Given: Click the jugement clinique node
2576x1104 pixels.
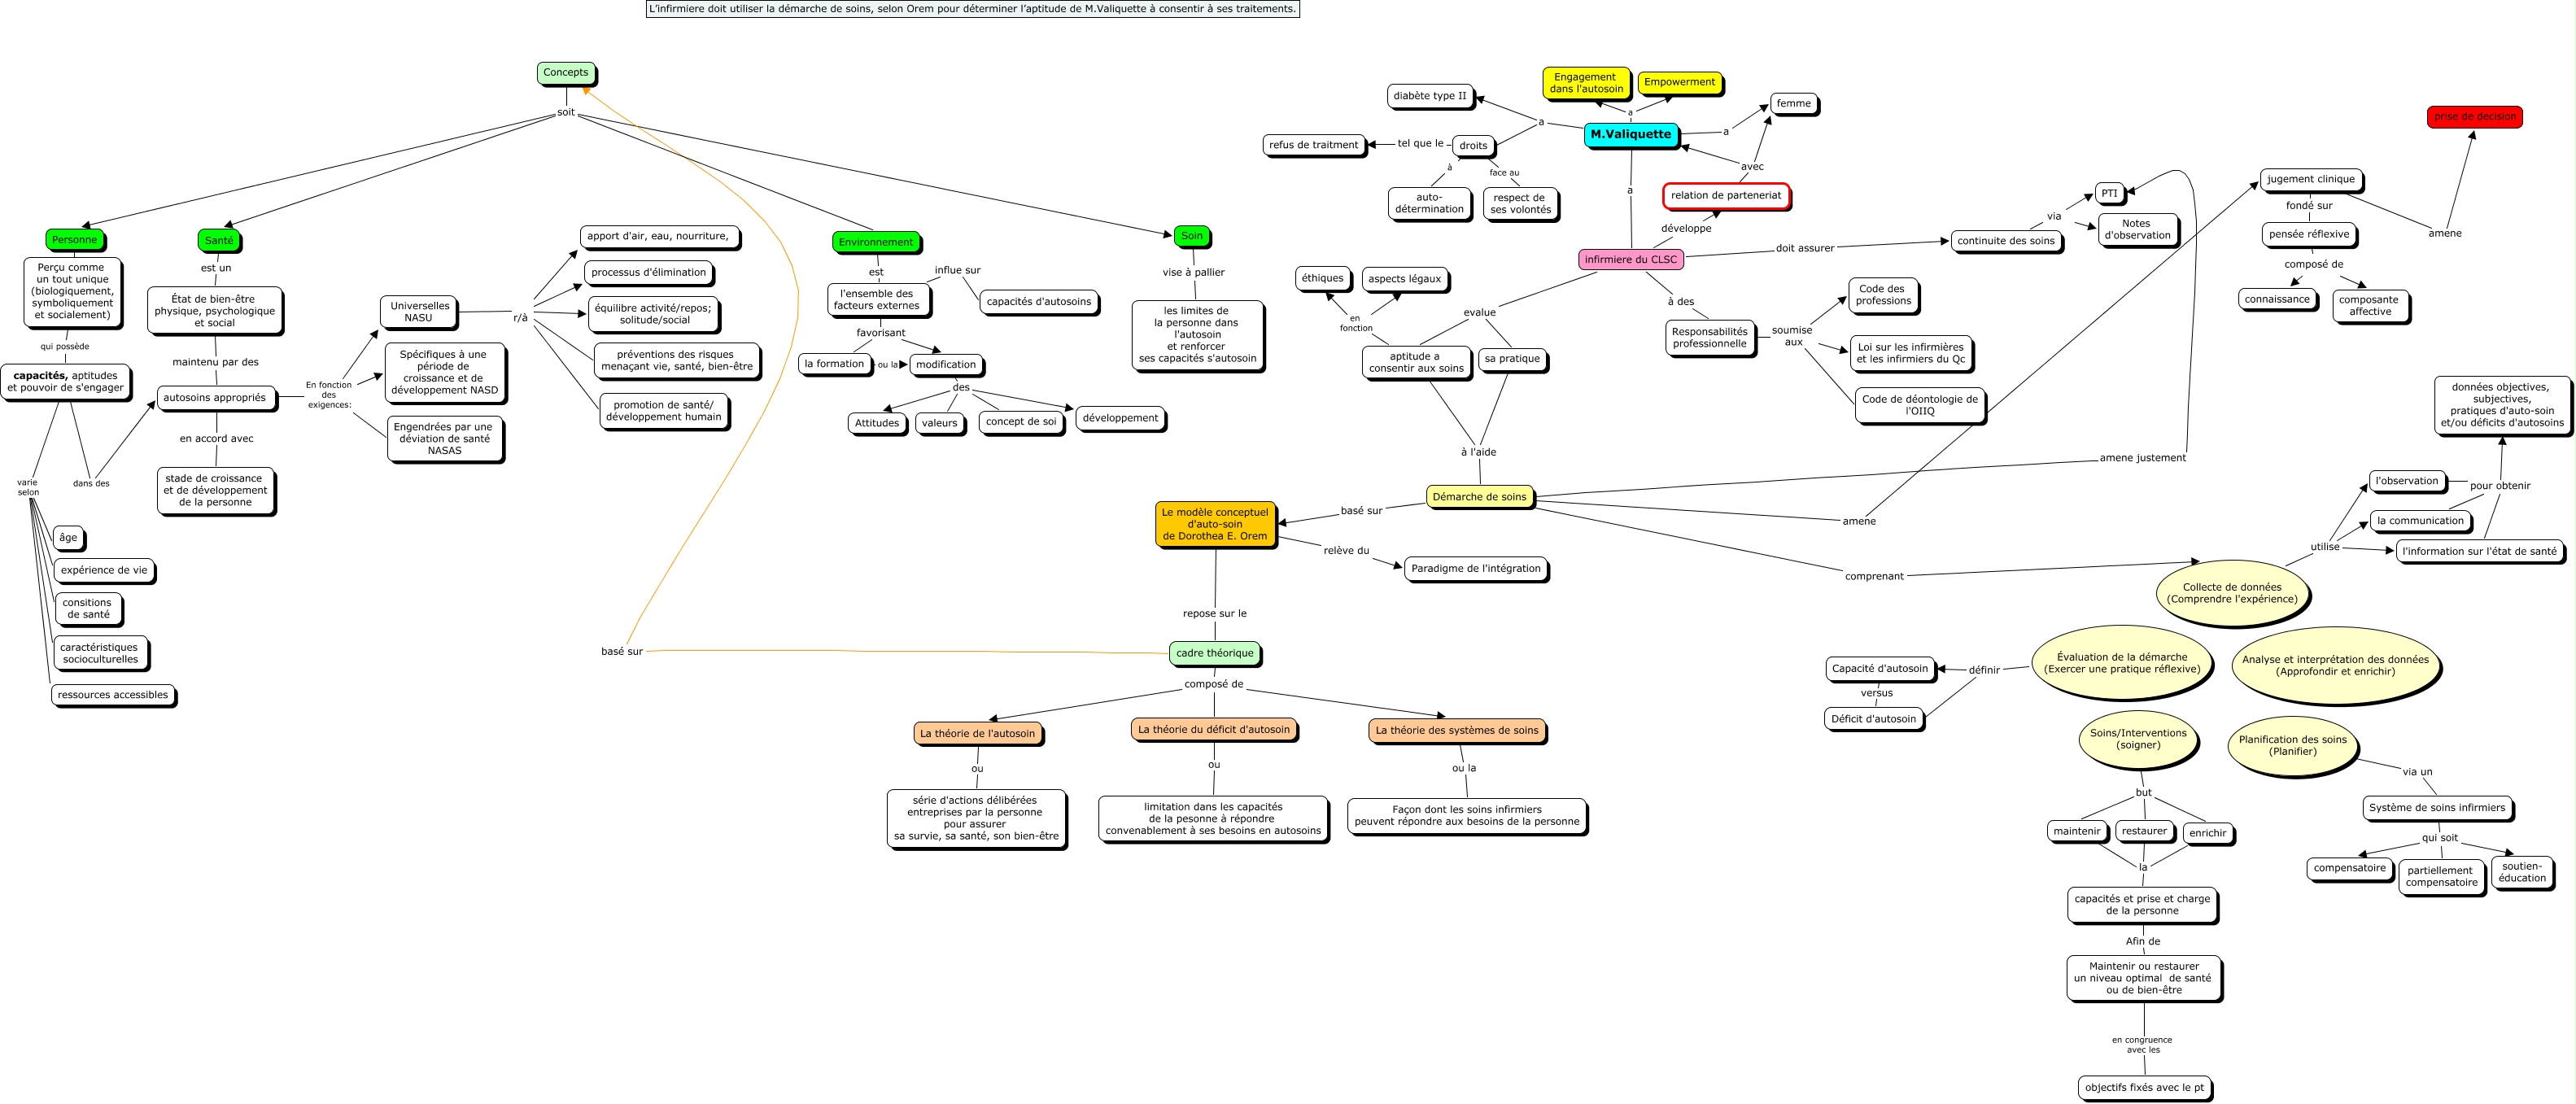Looking at the screenshot, I should (x=2310, y=179).
